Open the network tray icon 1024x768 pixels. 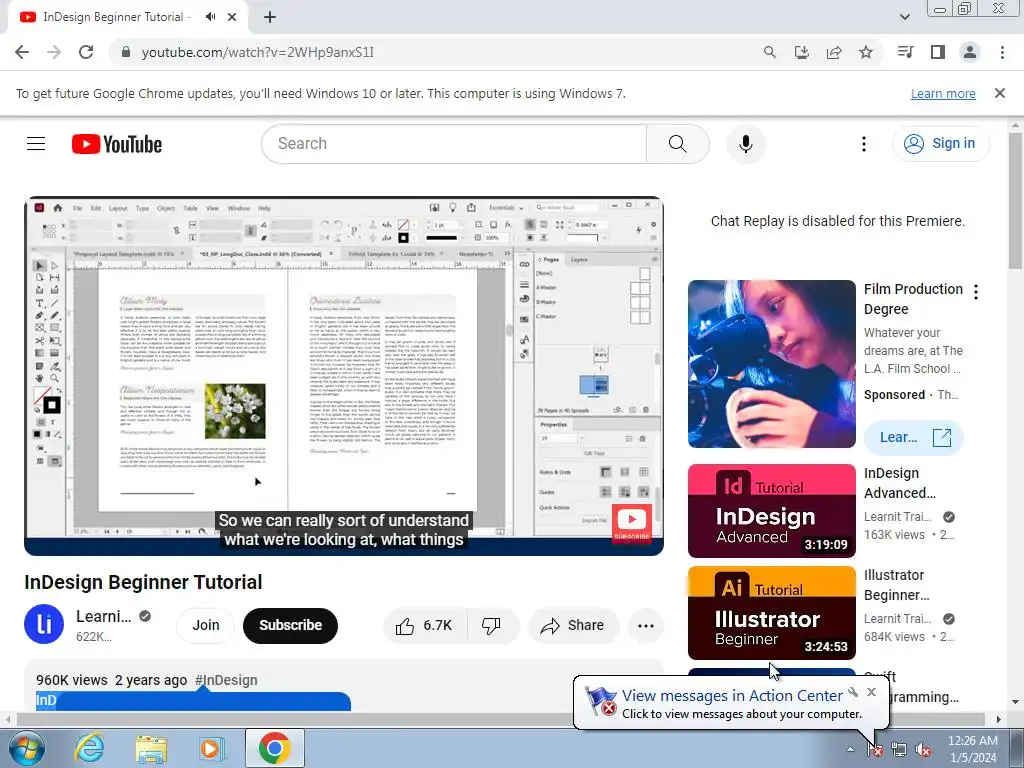pos(899,750)
